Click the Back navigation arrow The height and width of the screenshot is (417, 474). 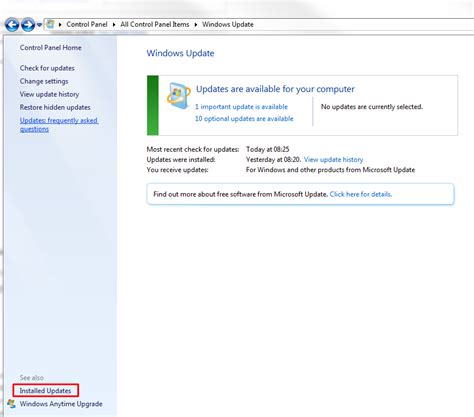point(12,25)
